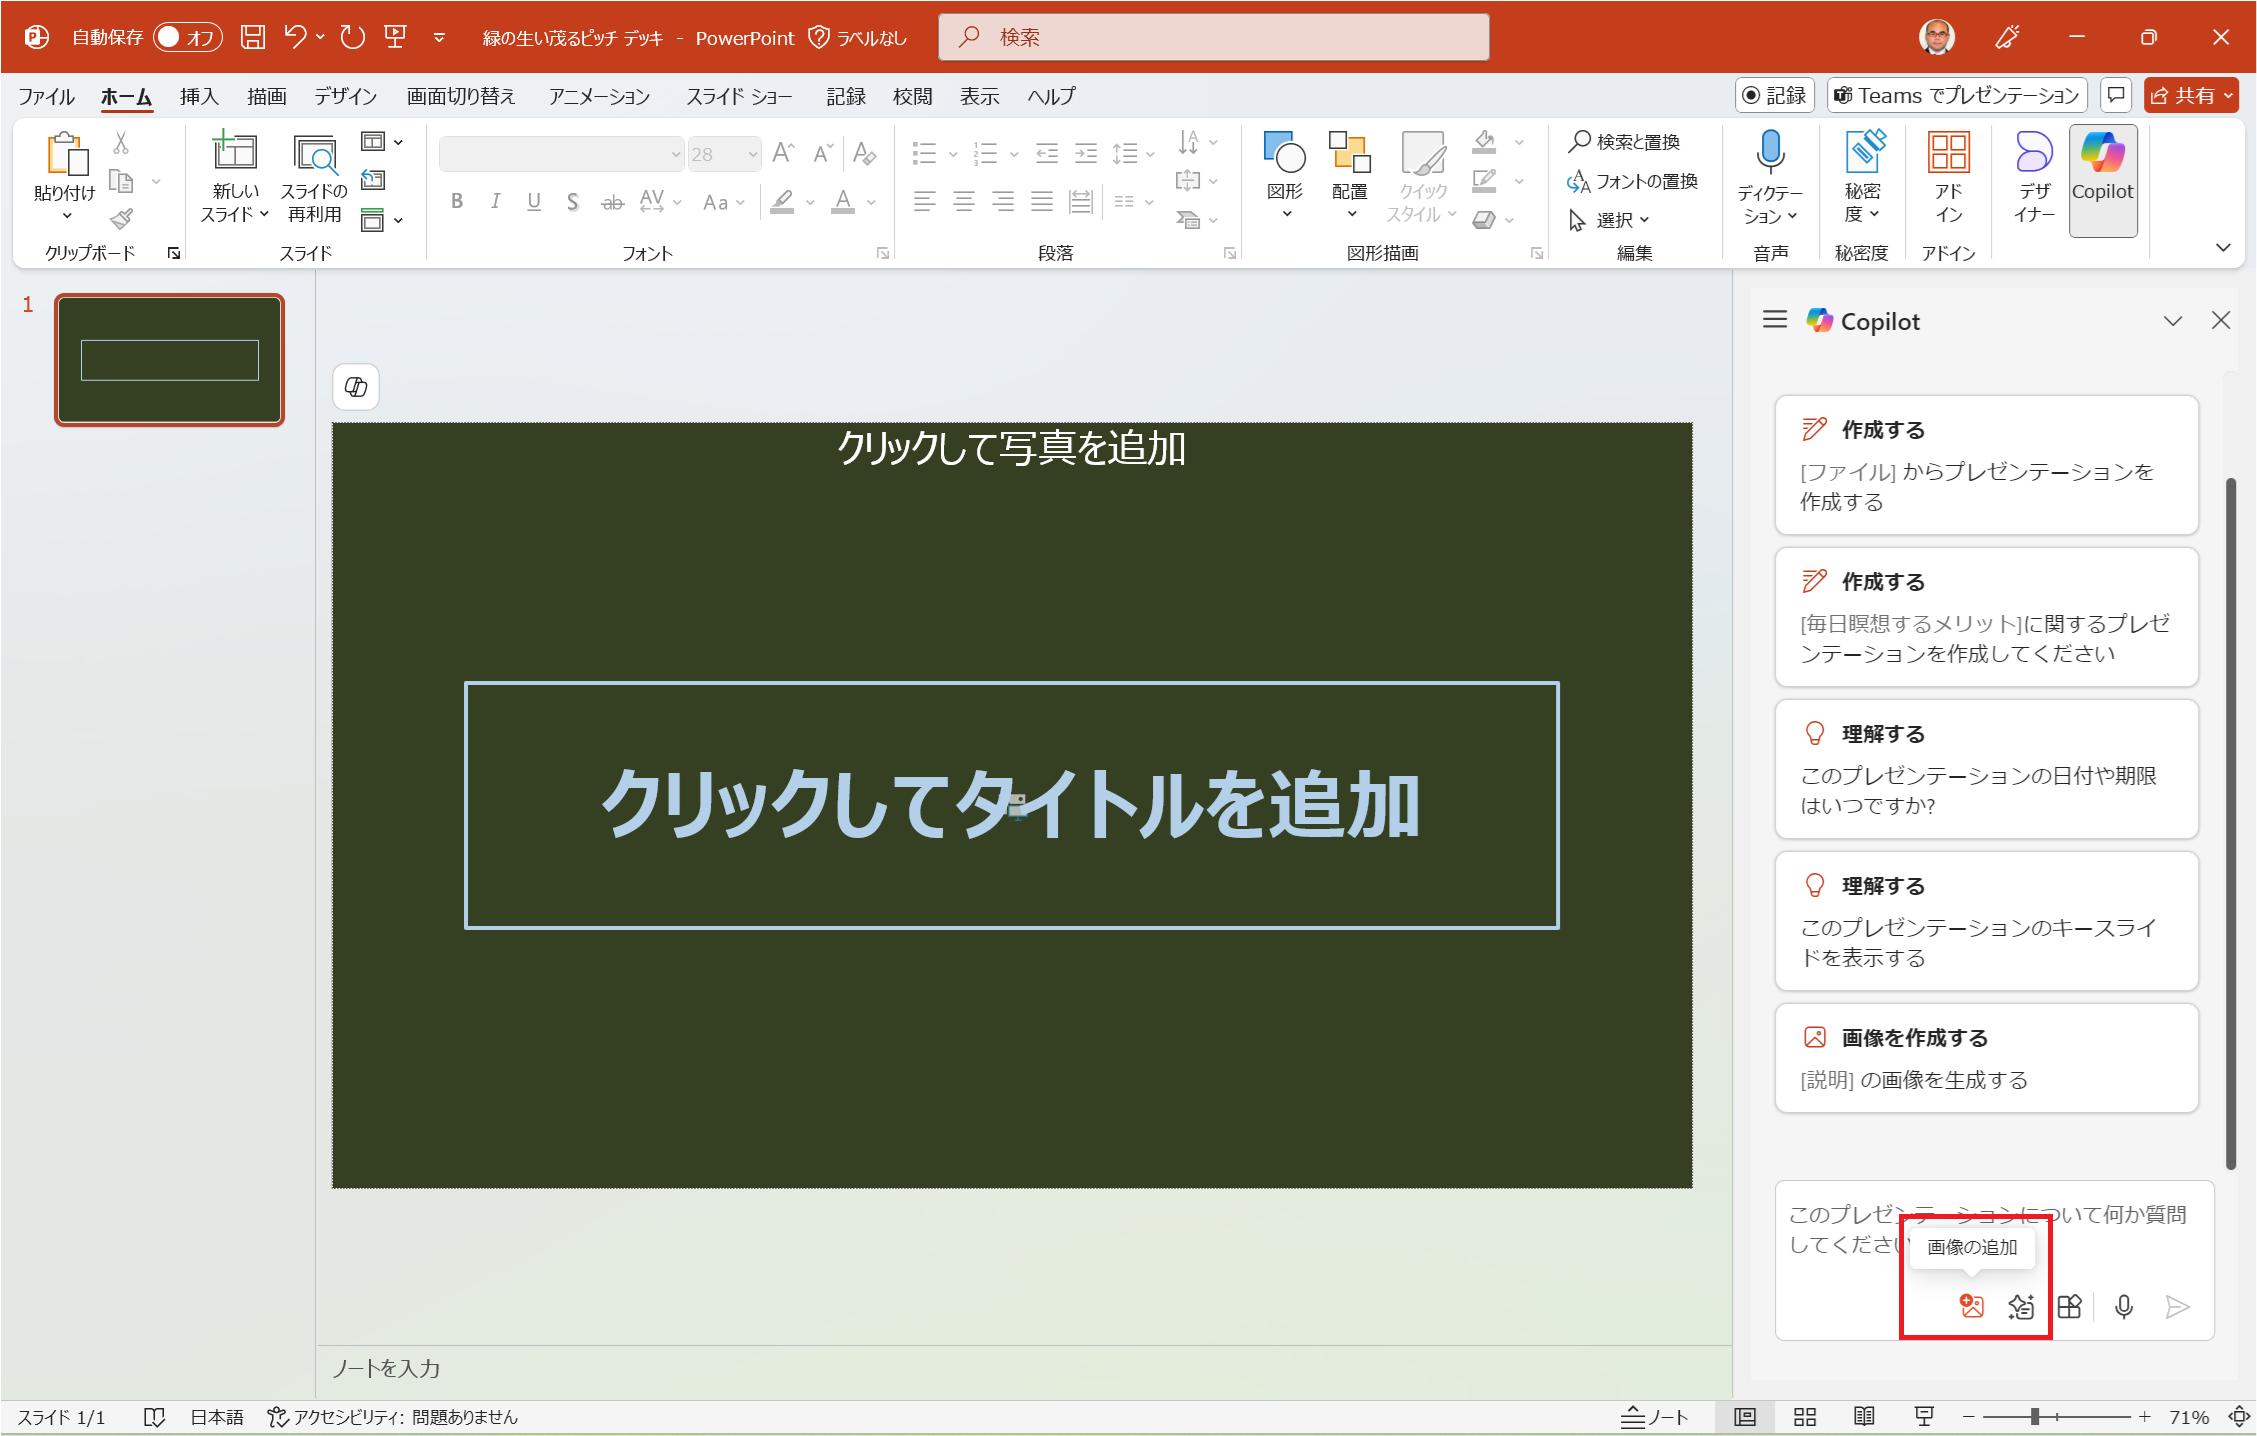The image size is (2257, 1436).
Task: Toggle AutoSave (自動保存) switch
Action: pos(187,37)
